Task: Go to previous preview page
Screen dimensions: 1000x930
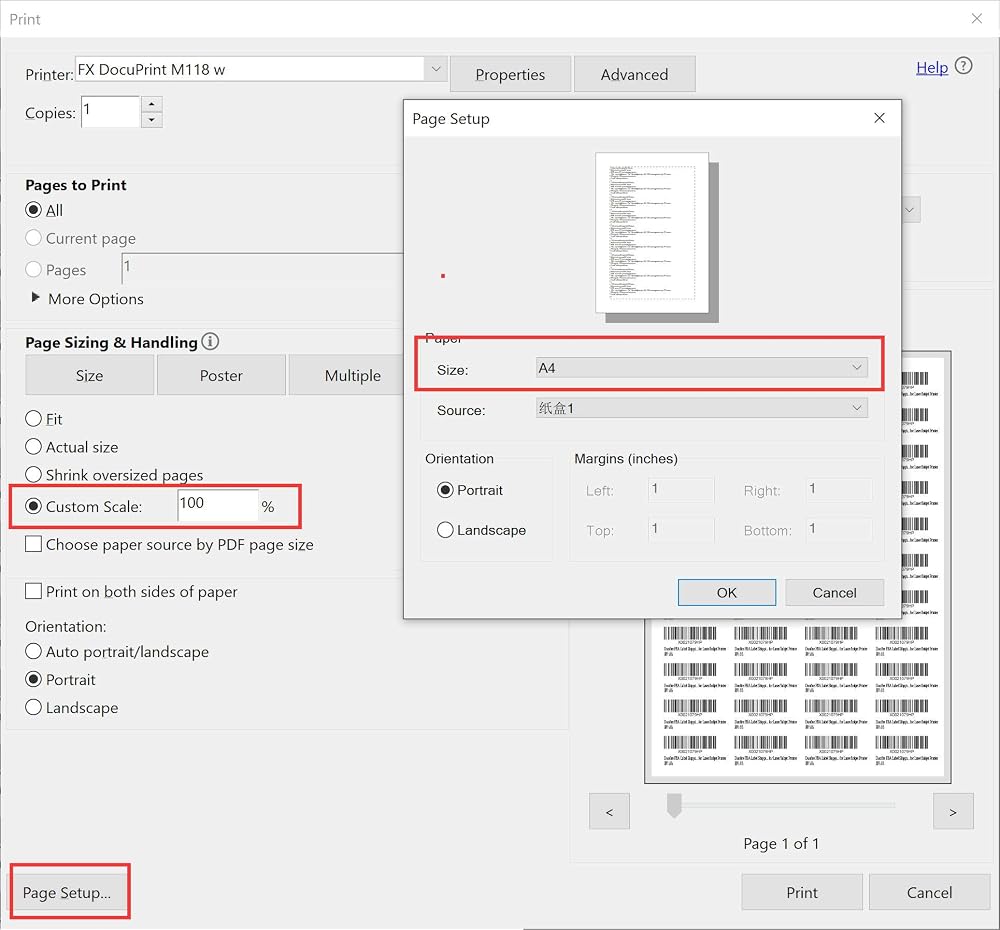Action: (x=609, y=811)
